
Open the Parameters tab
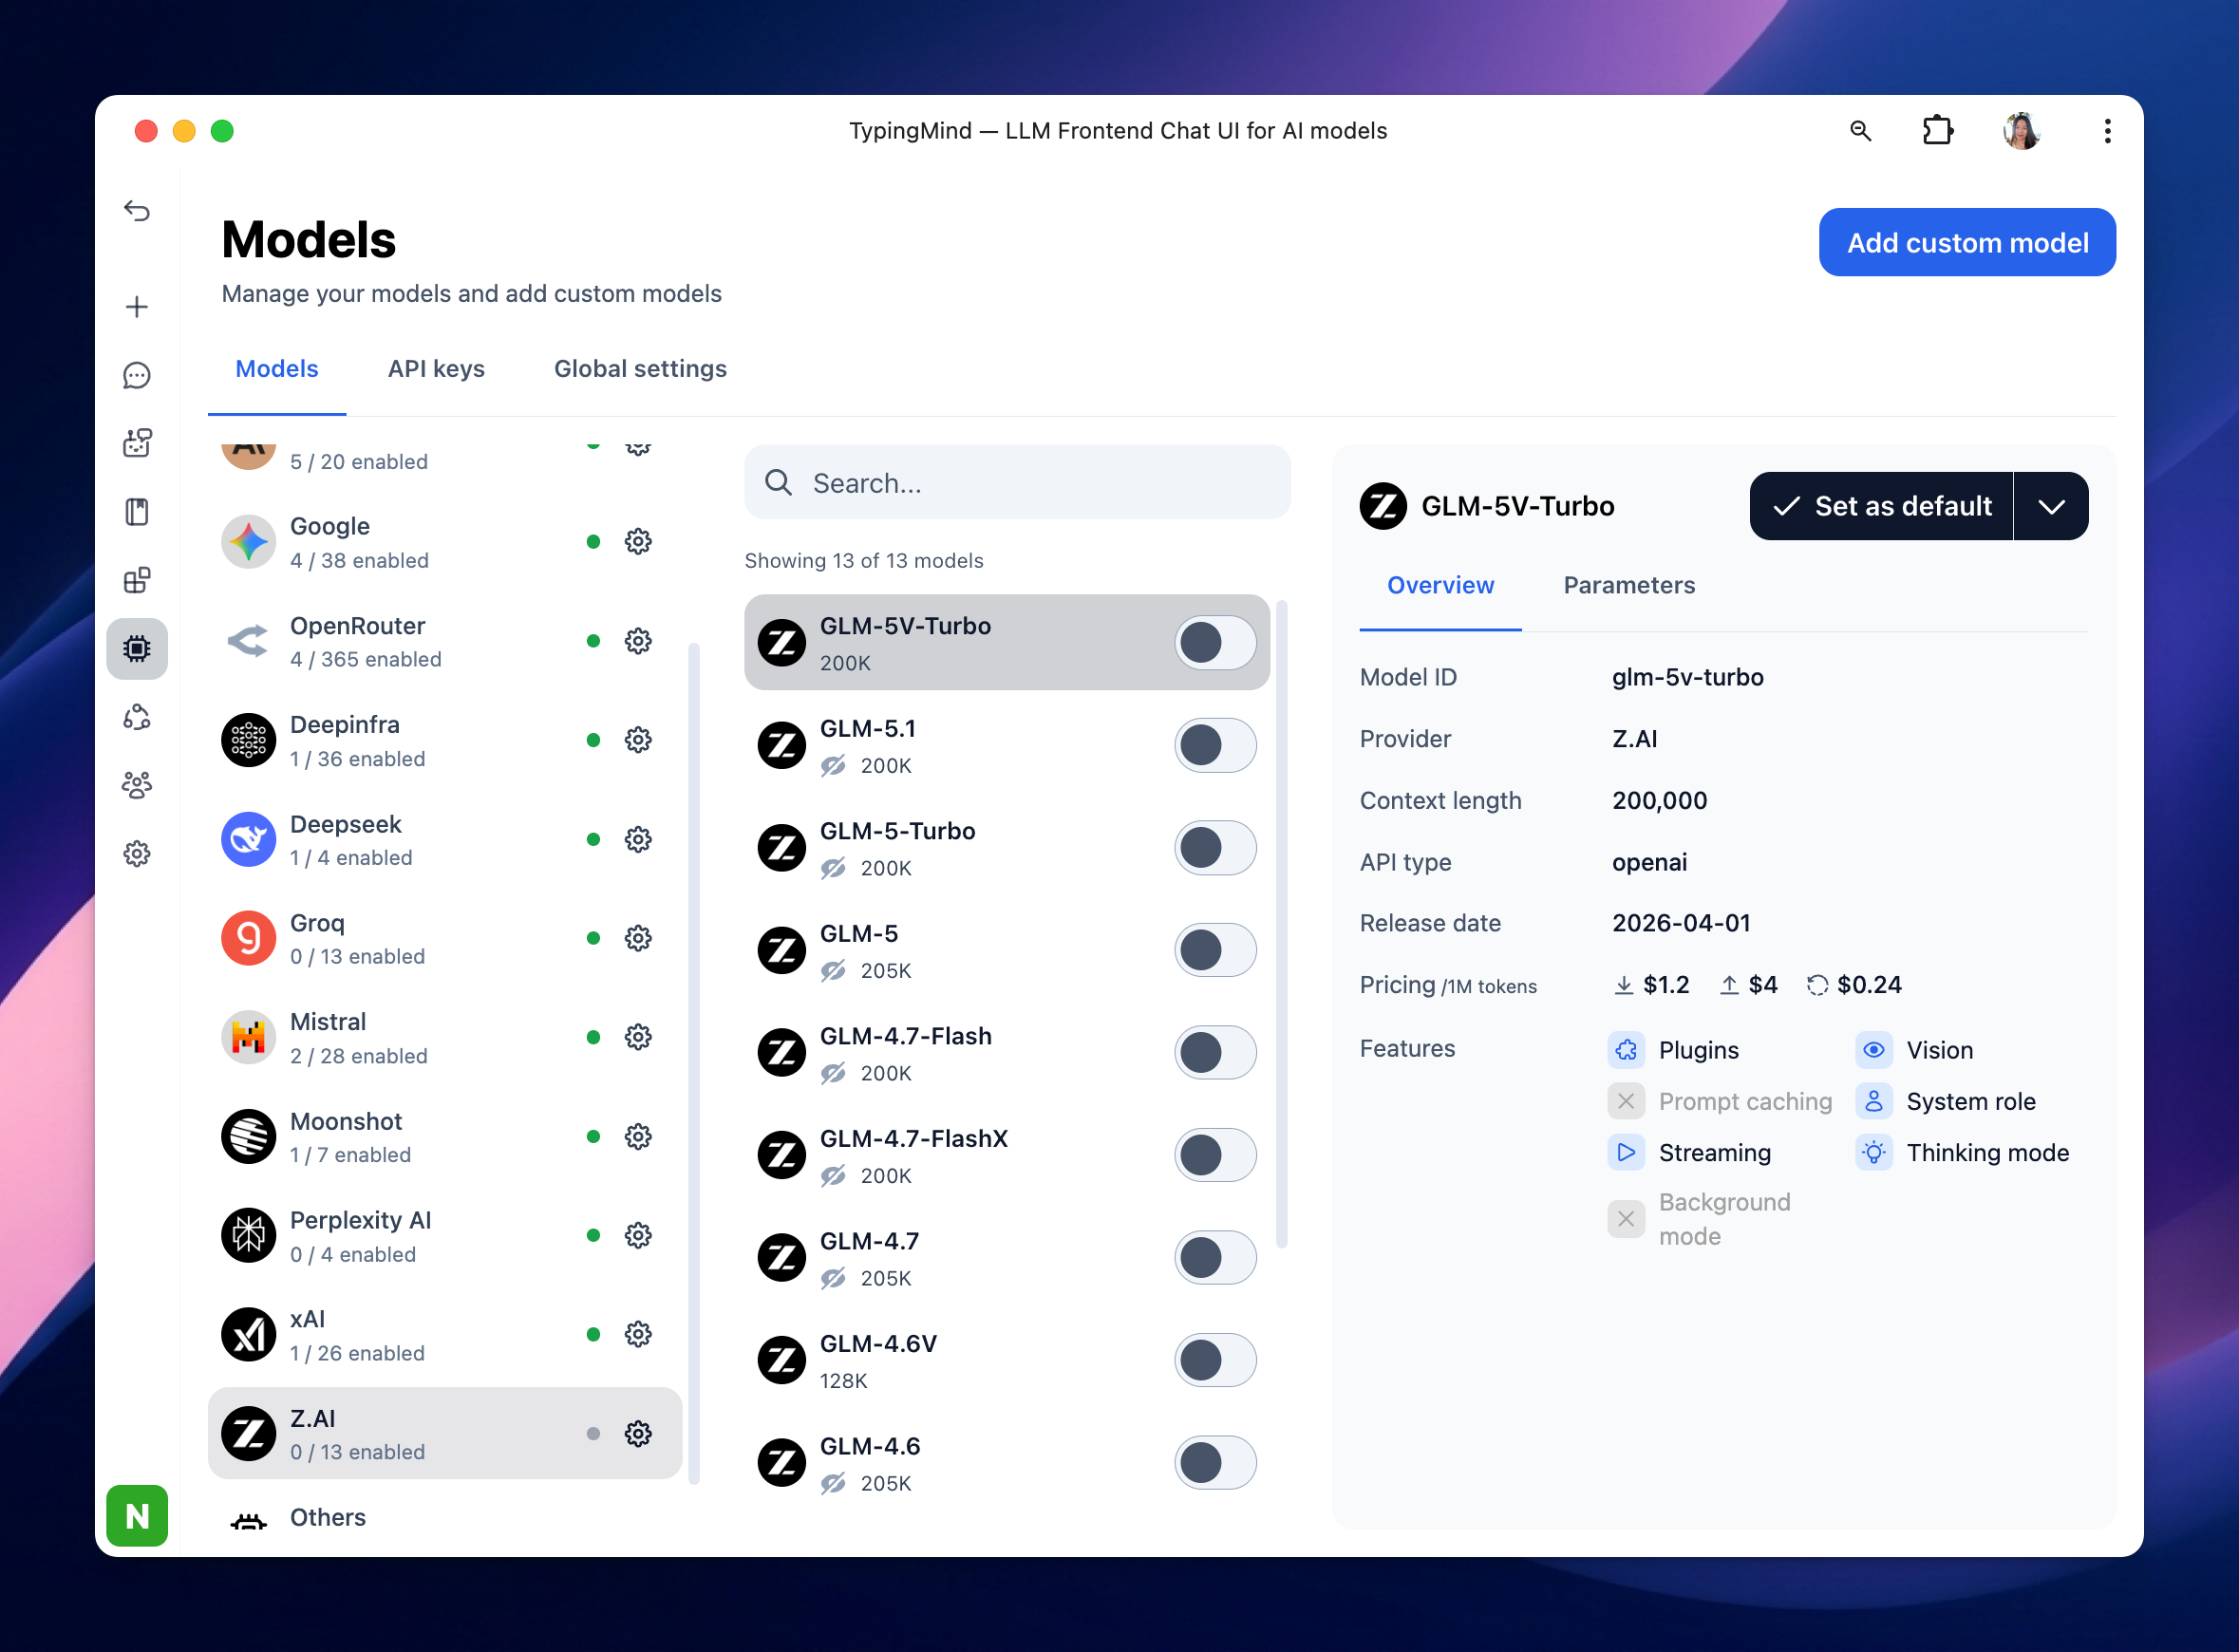tap(1629, 585)
